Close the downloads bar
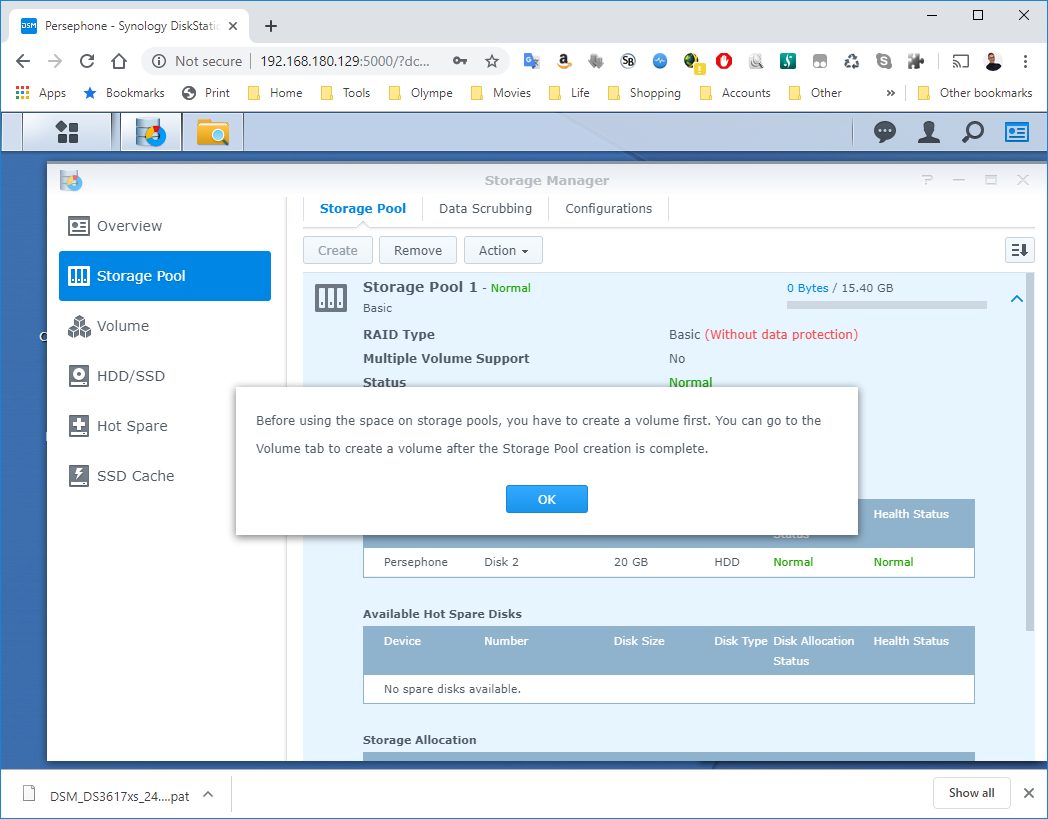The image size is (1048, 819). (1029, 793)
